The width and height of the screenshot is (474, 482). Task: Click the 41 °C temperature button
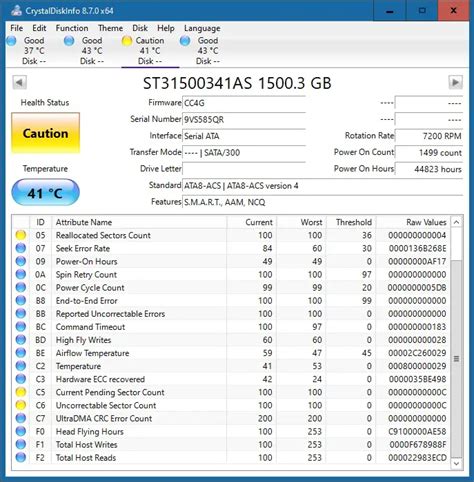point(46,193)
